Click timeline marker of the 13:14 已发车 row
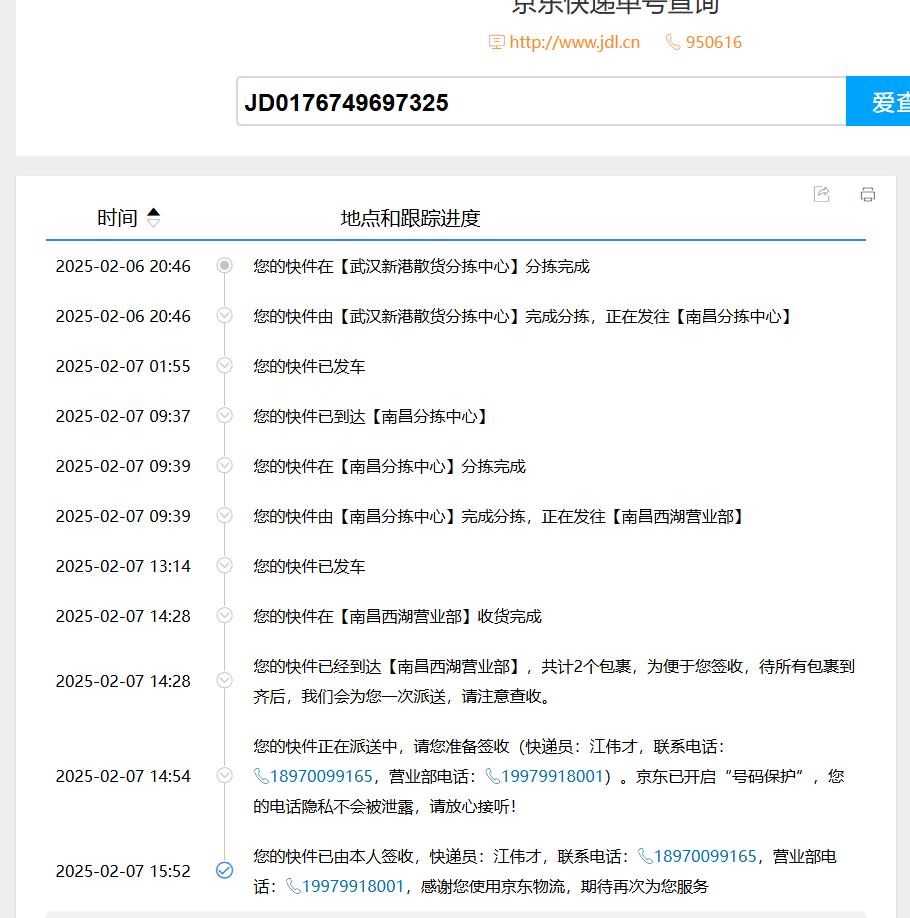Viewport: 910px width, 918px height. pos(224,565)
